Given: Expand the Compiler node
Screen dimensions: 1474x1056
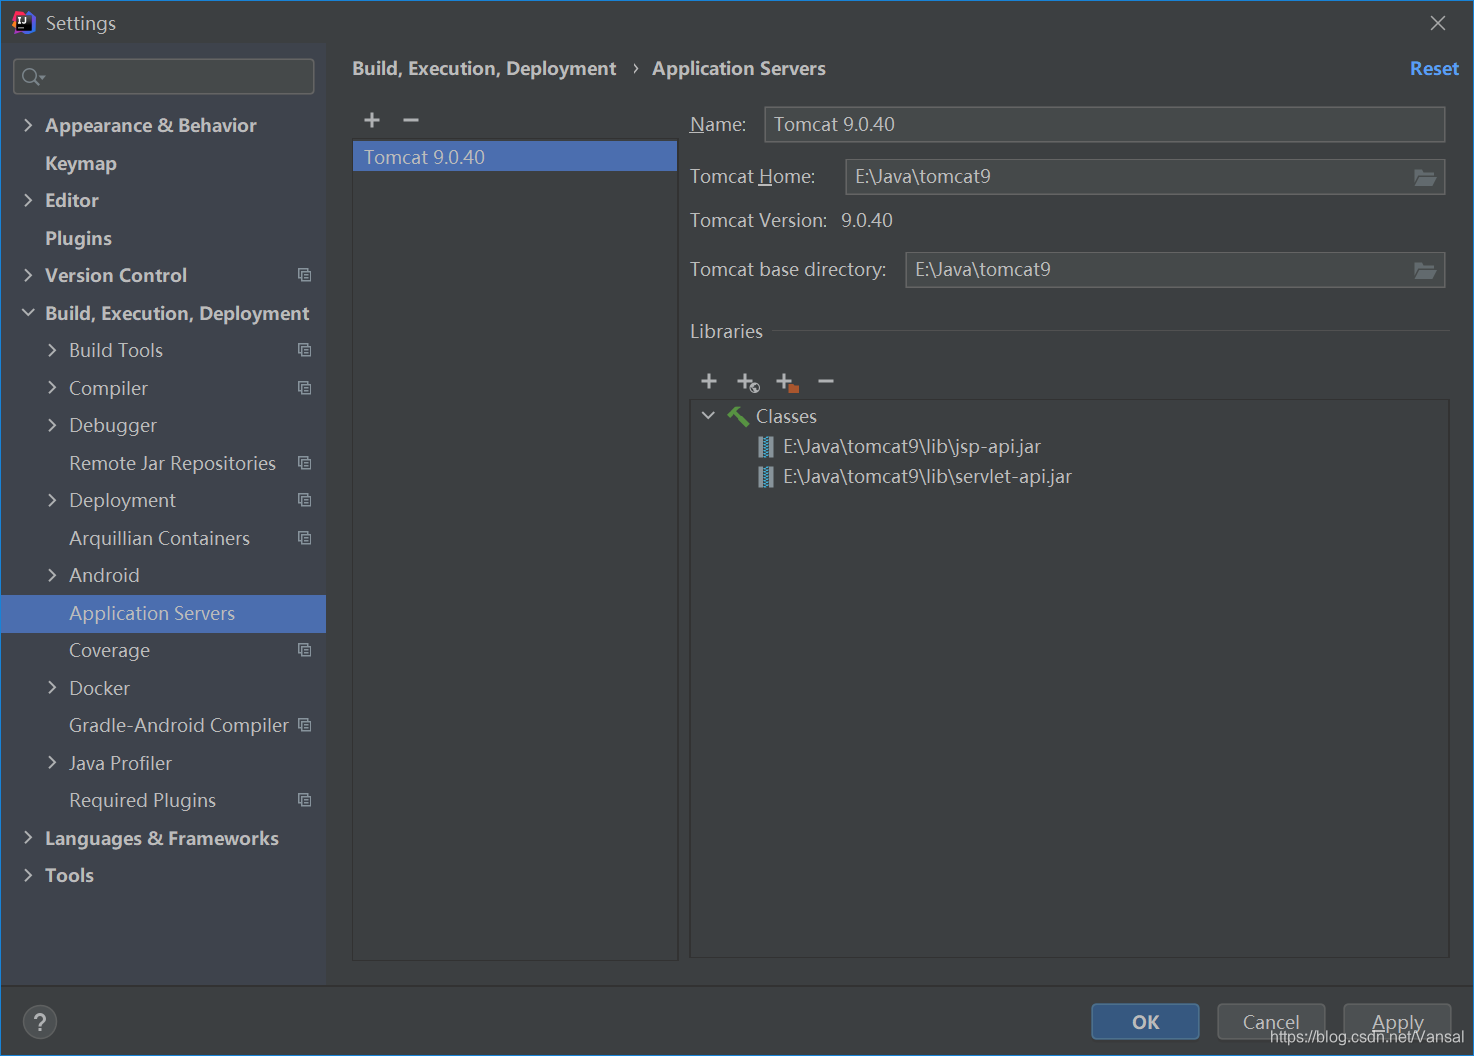Looking at the screenshot, I should 52,388.
